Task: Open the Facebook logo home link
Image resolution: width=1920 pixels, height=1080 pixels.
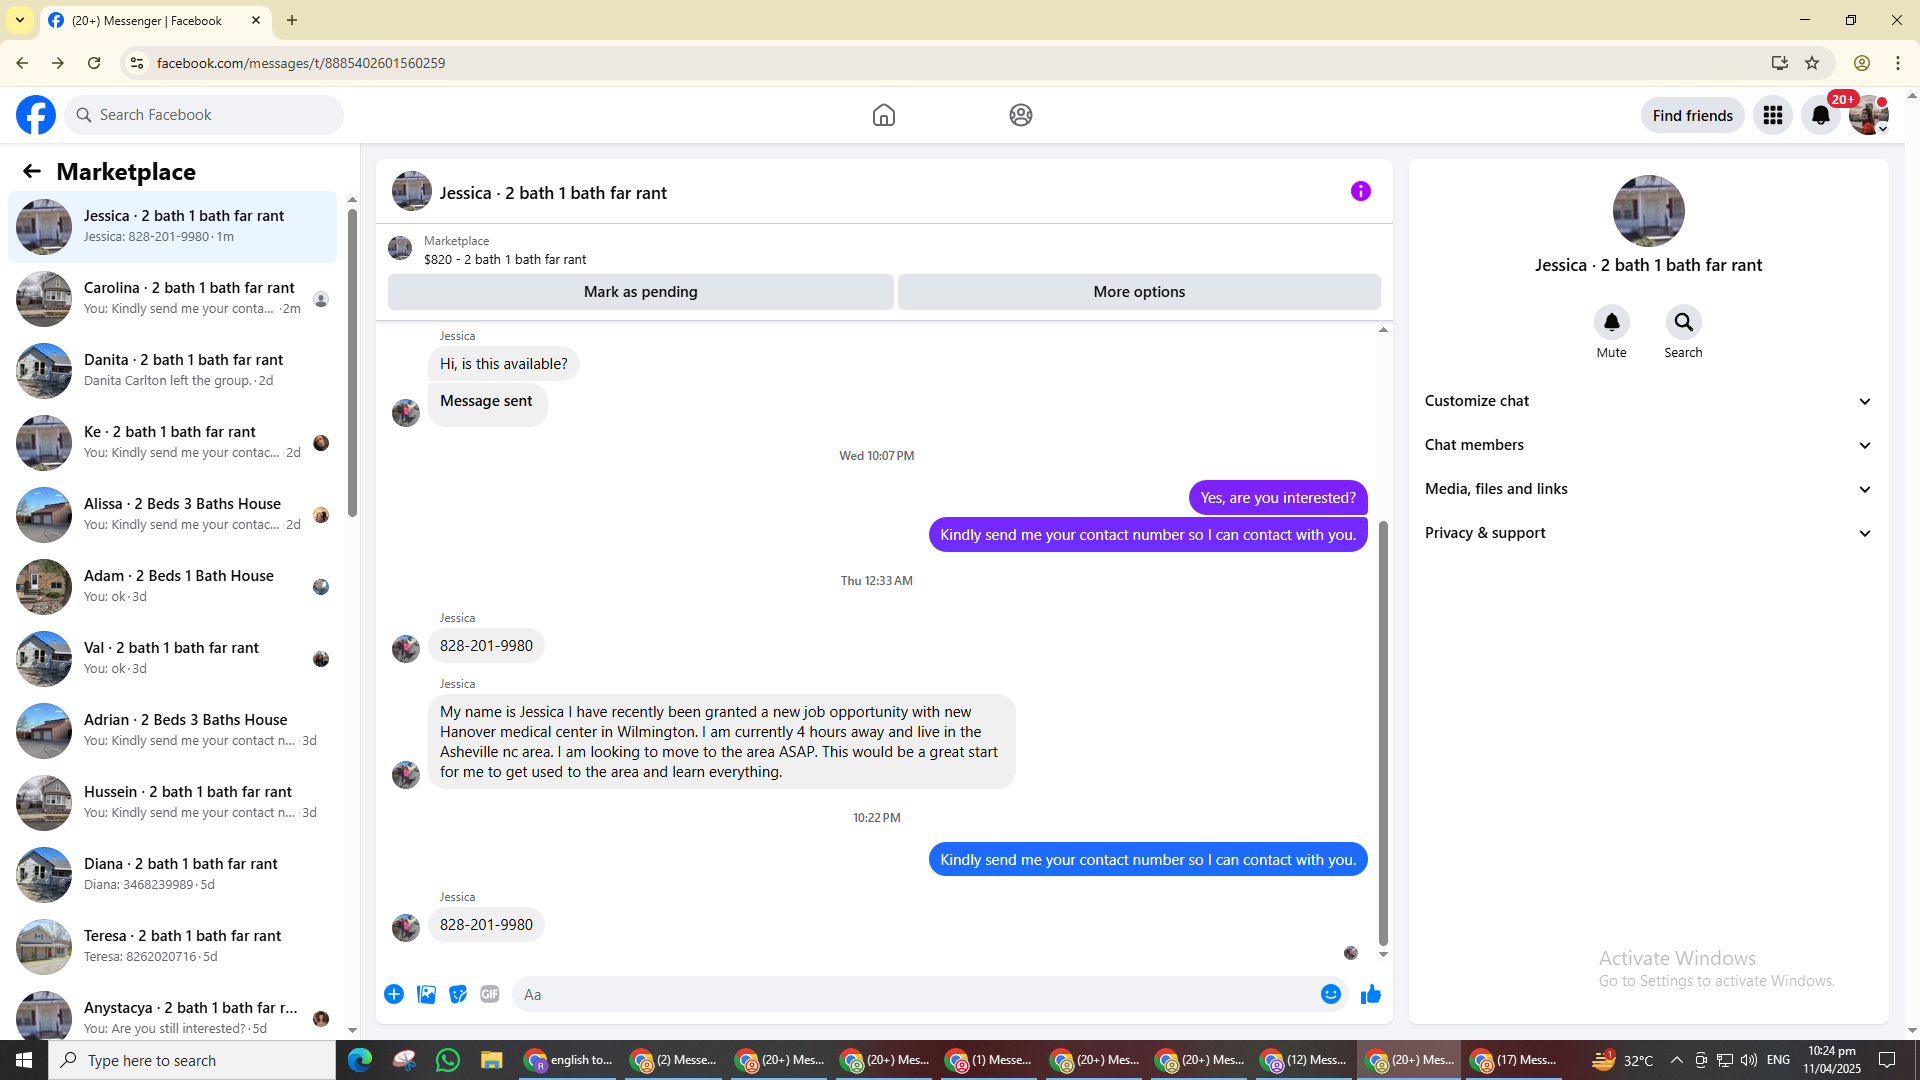Action: coord(36,115)
